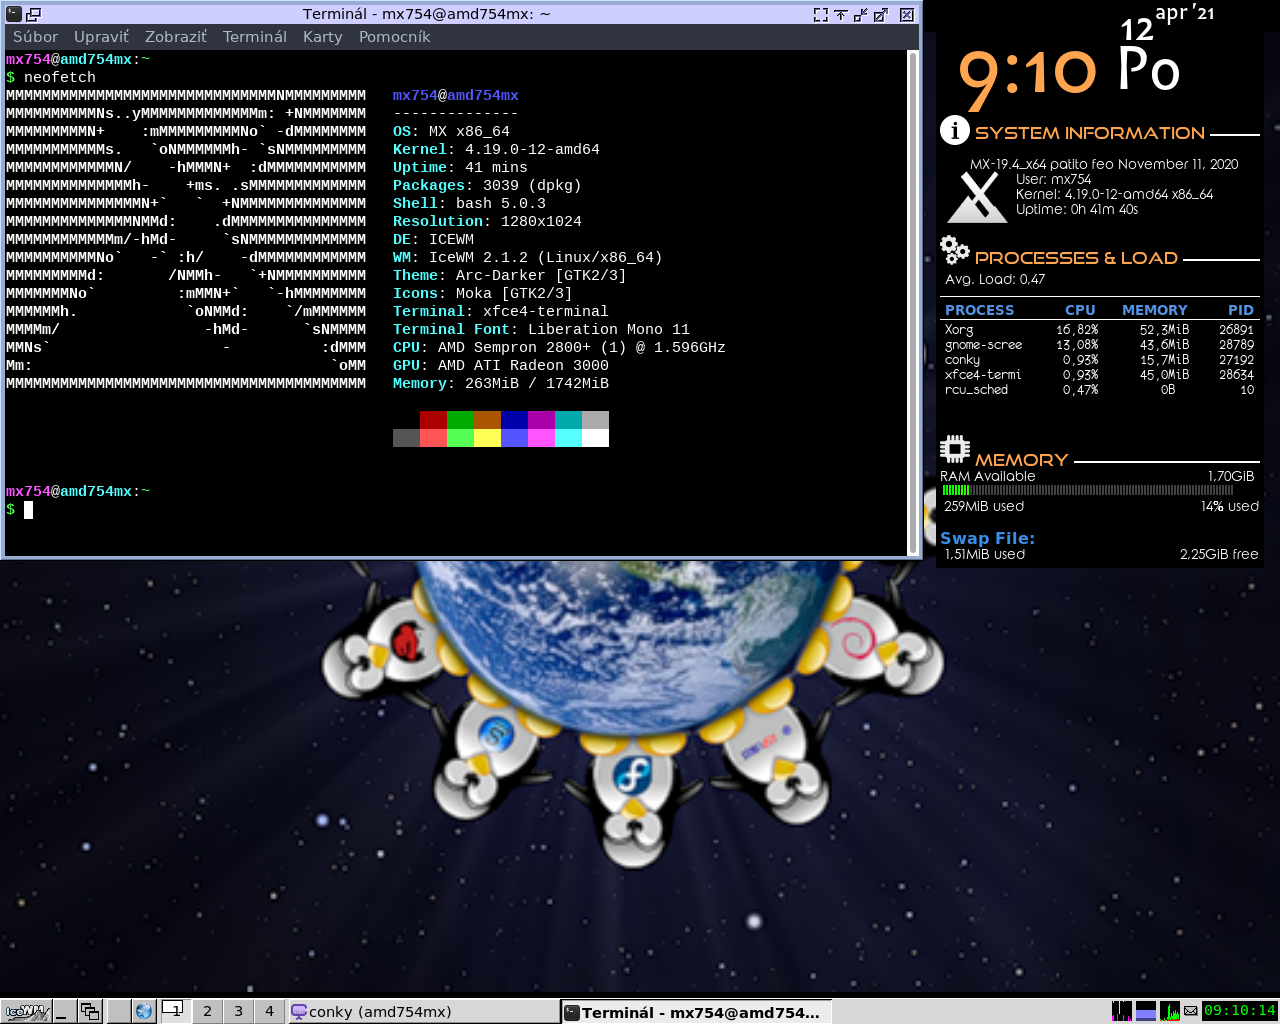This screenshot has width=1280, height=1024.
Task: Click the xfce4-termi process row
Action: (x=1099, y=375)
